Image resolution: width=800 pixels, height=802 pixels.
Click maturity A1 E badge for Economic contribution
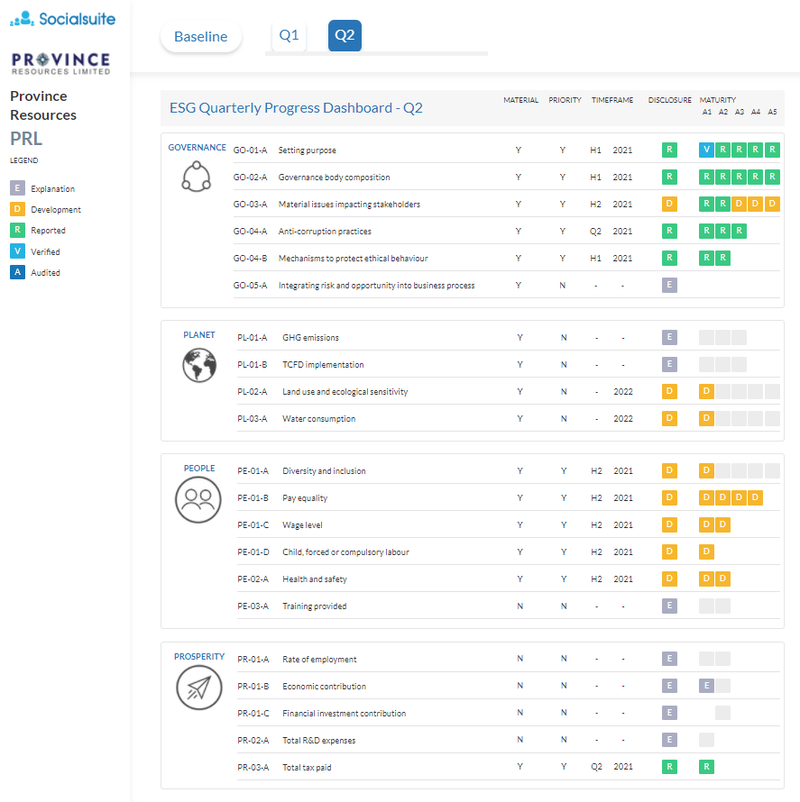(706, 685)
